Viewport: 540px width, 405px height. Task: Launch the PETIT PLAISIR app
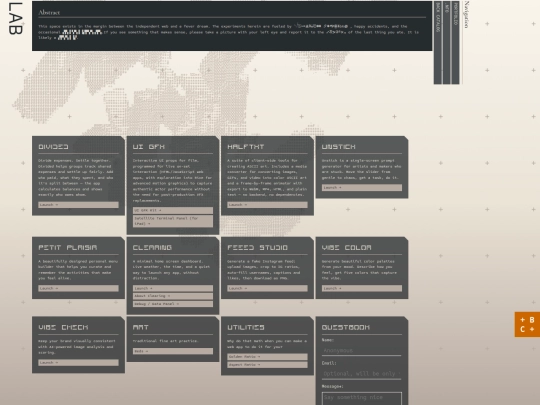[x=79, y=288]
